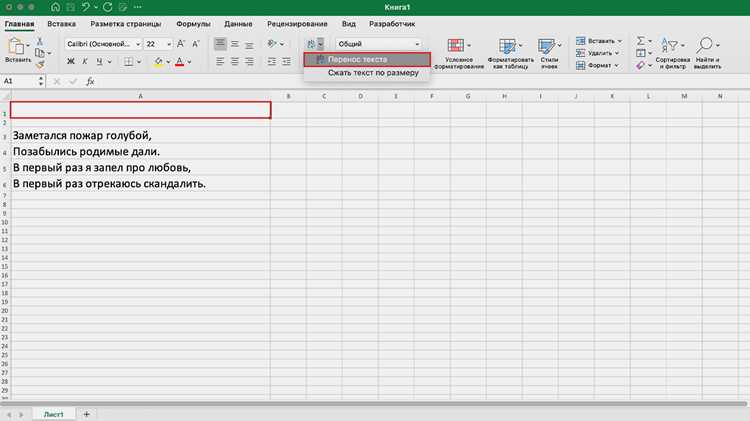Open the font size dropdown showing 22

(x=169, y=44)
